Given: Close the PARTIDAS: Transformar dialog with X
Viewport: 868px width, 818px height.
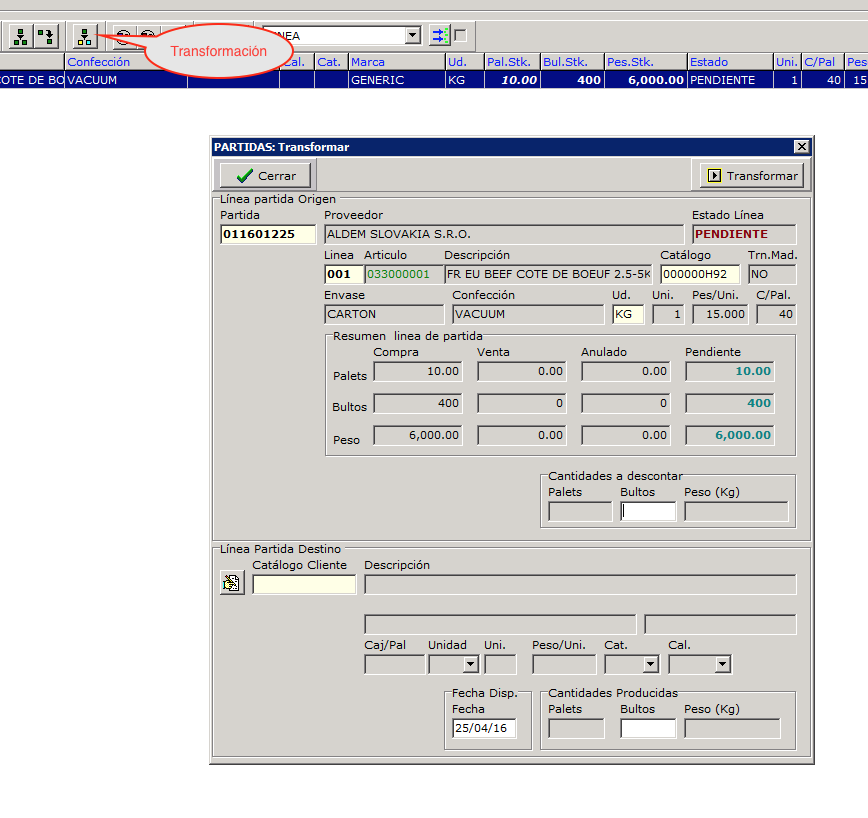Looking at the screenshot, I should click(x=801, y=147).
